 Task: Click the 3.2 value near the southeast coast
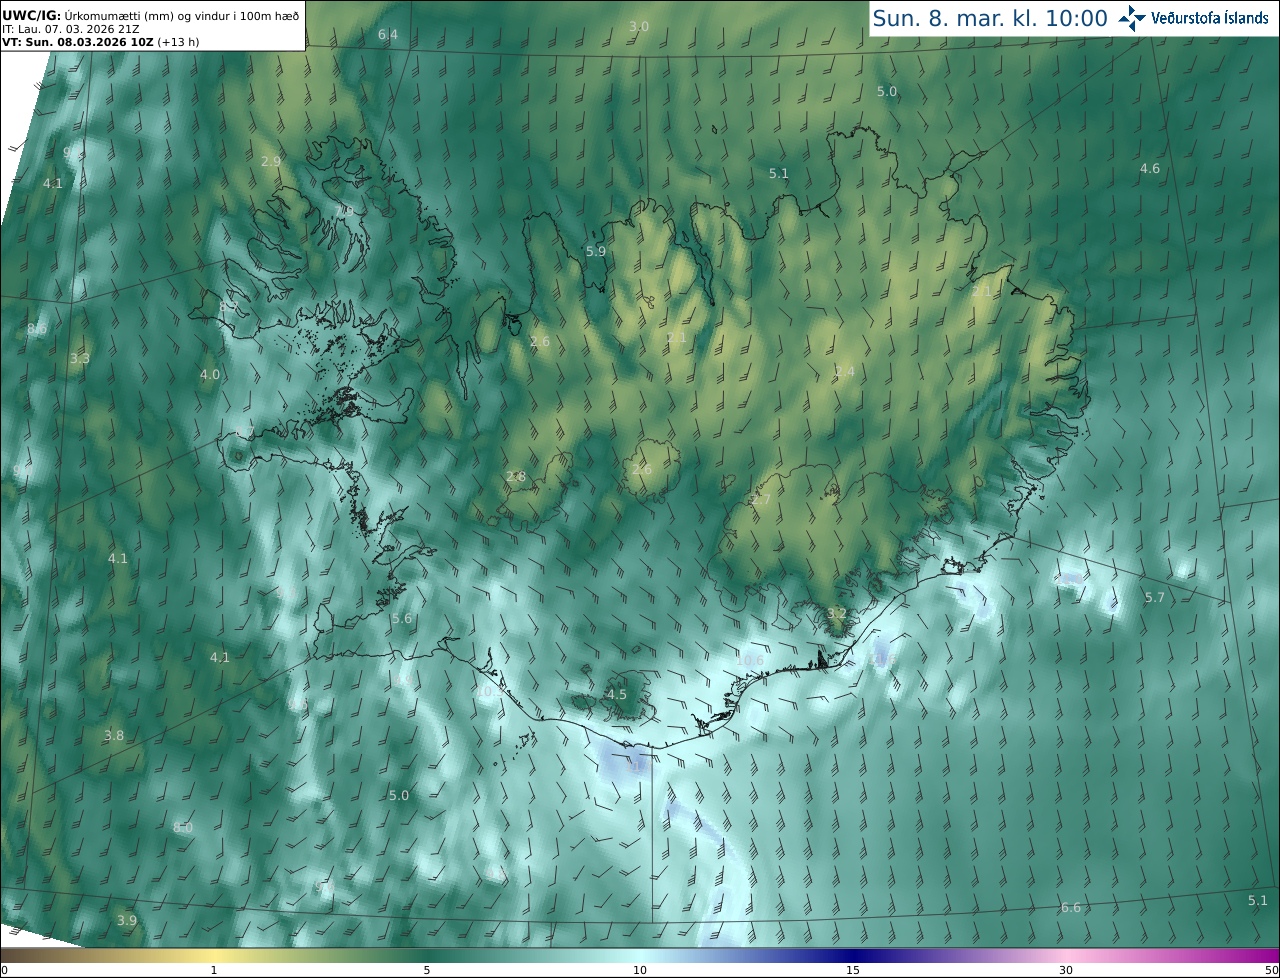click(837, 612)
